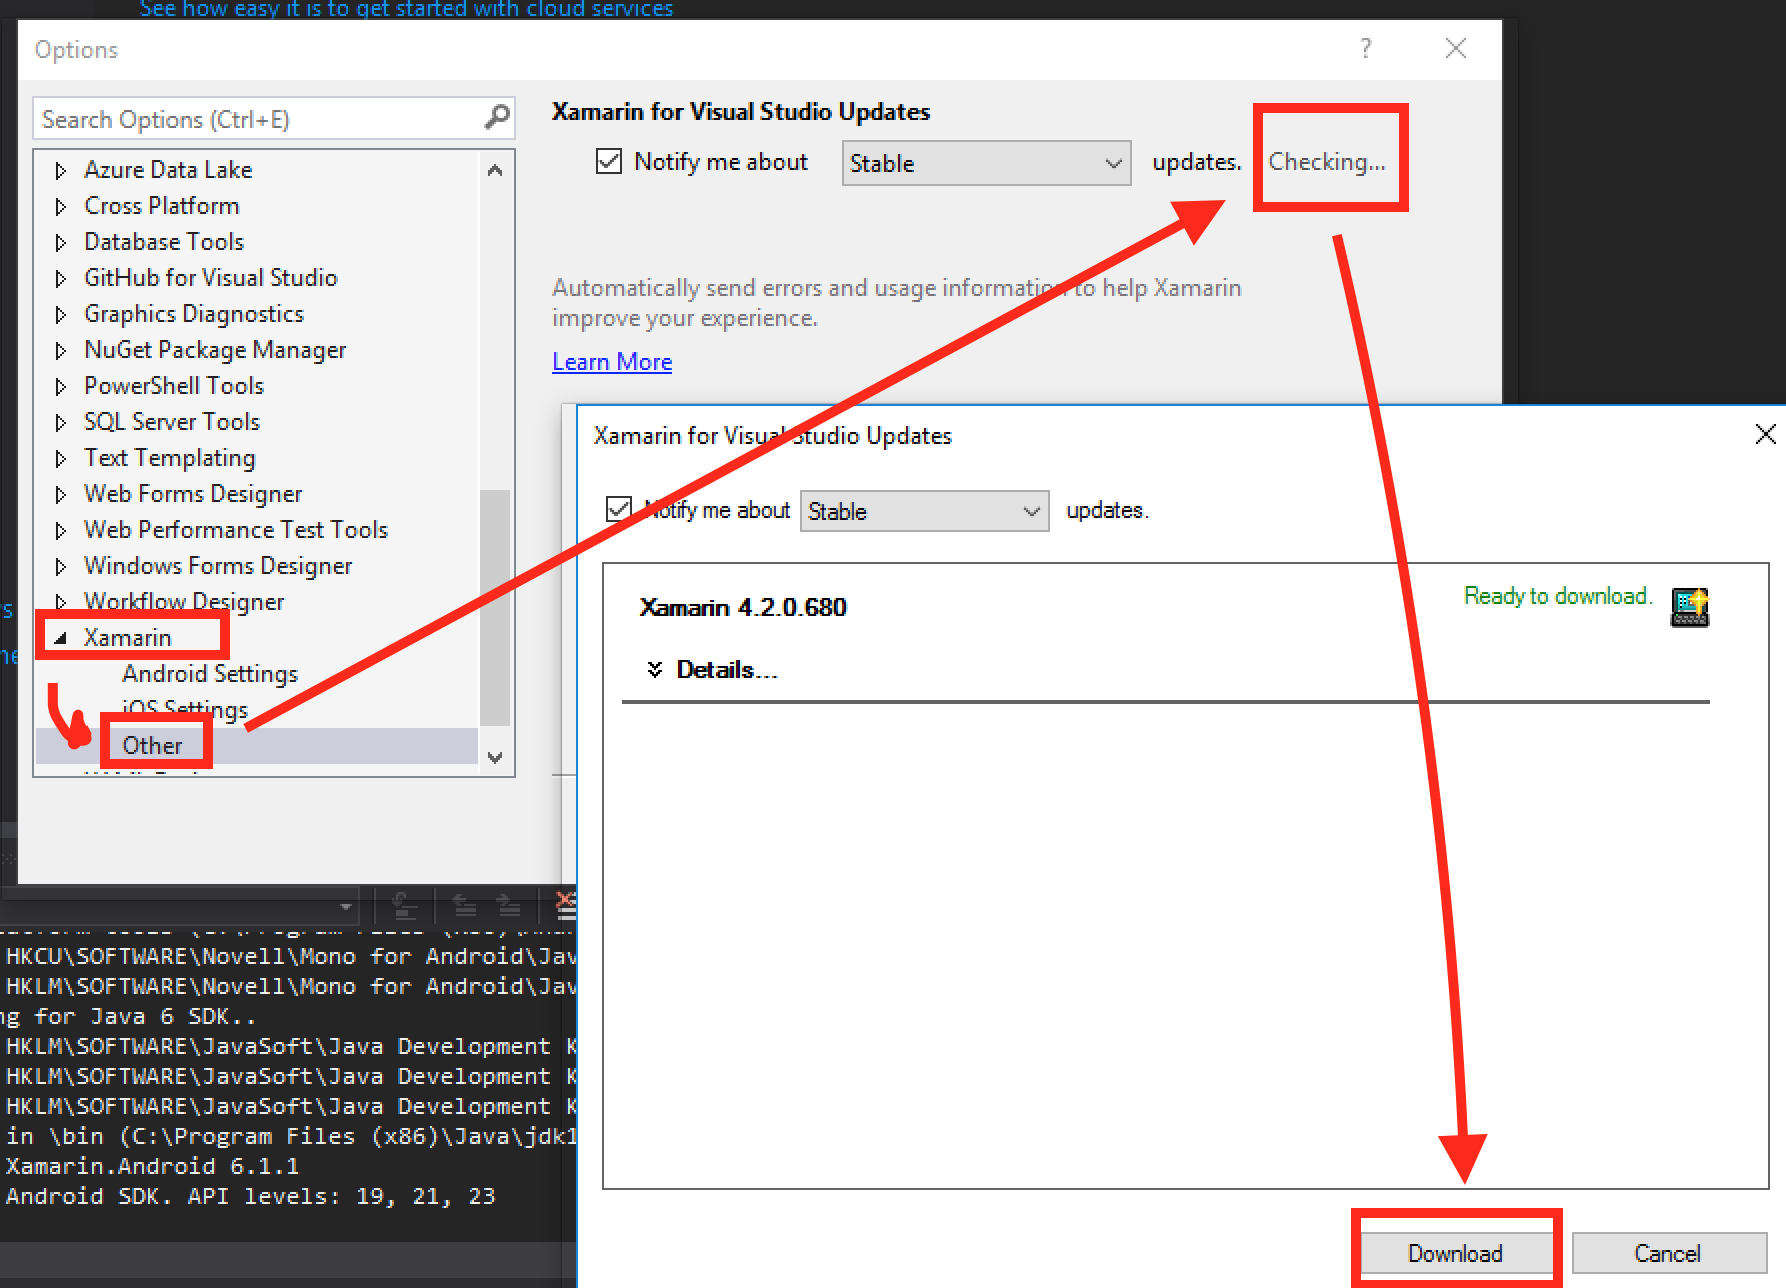Select PowerShell Tools item

[174, 385]
